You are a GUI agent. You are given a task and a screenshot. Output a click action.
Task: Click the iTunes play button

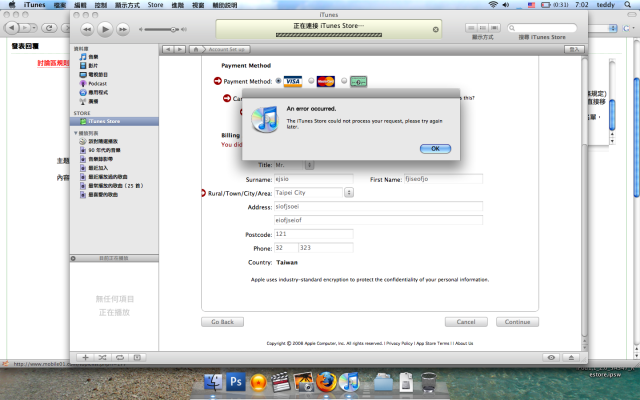click(x=105, y=29)
